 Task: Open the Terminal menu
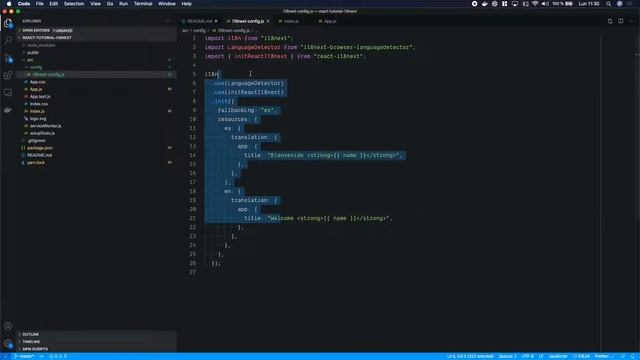click(x=143, y=4)
